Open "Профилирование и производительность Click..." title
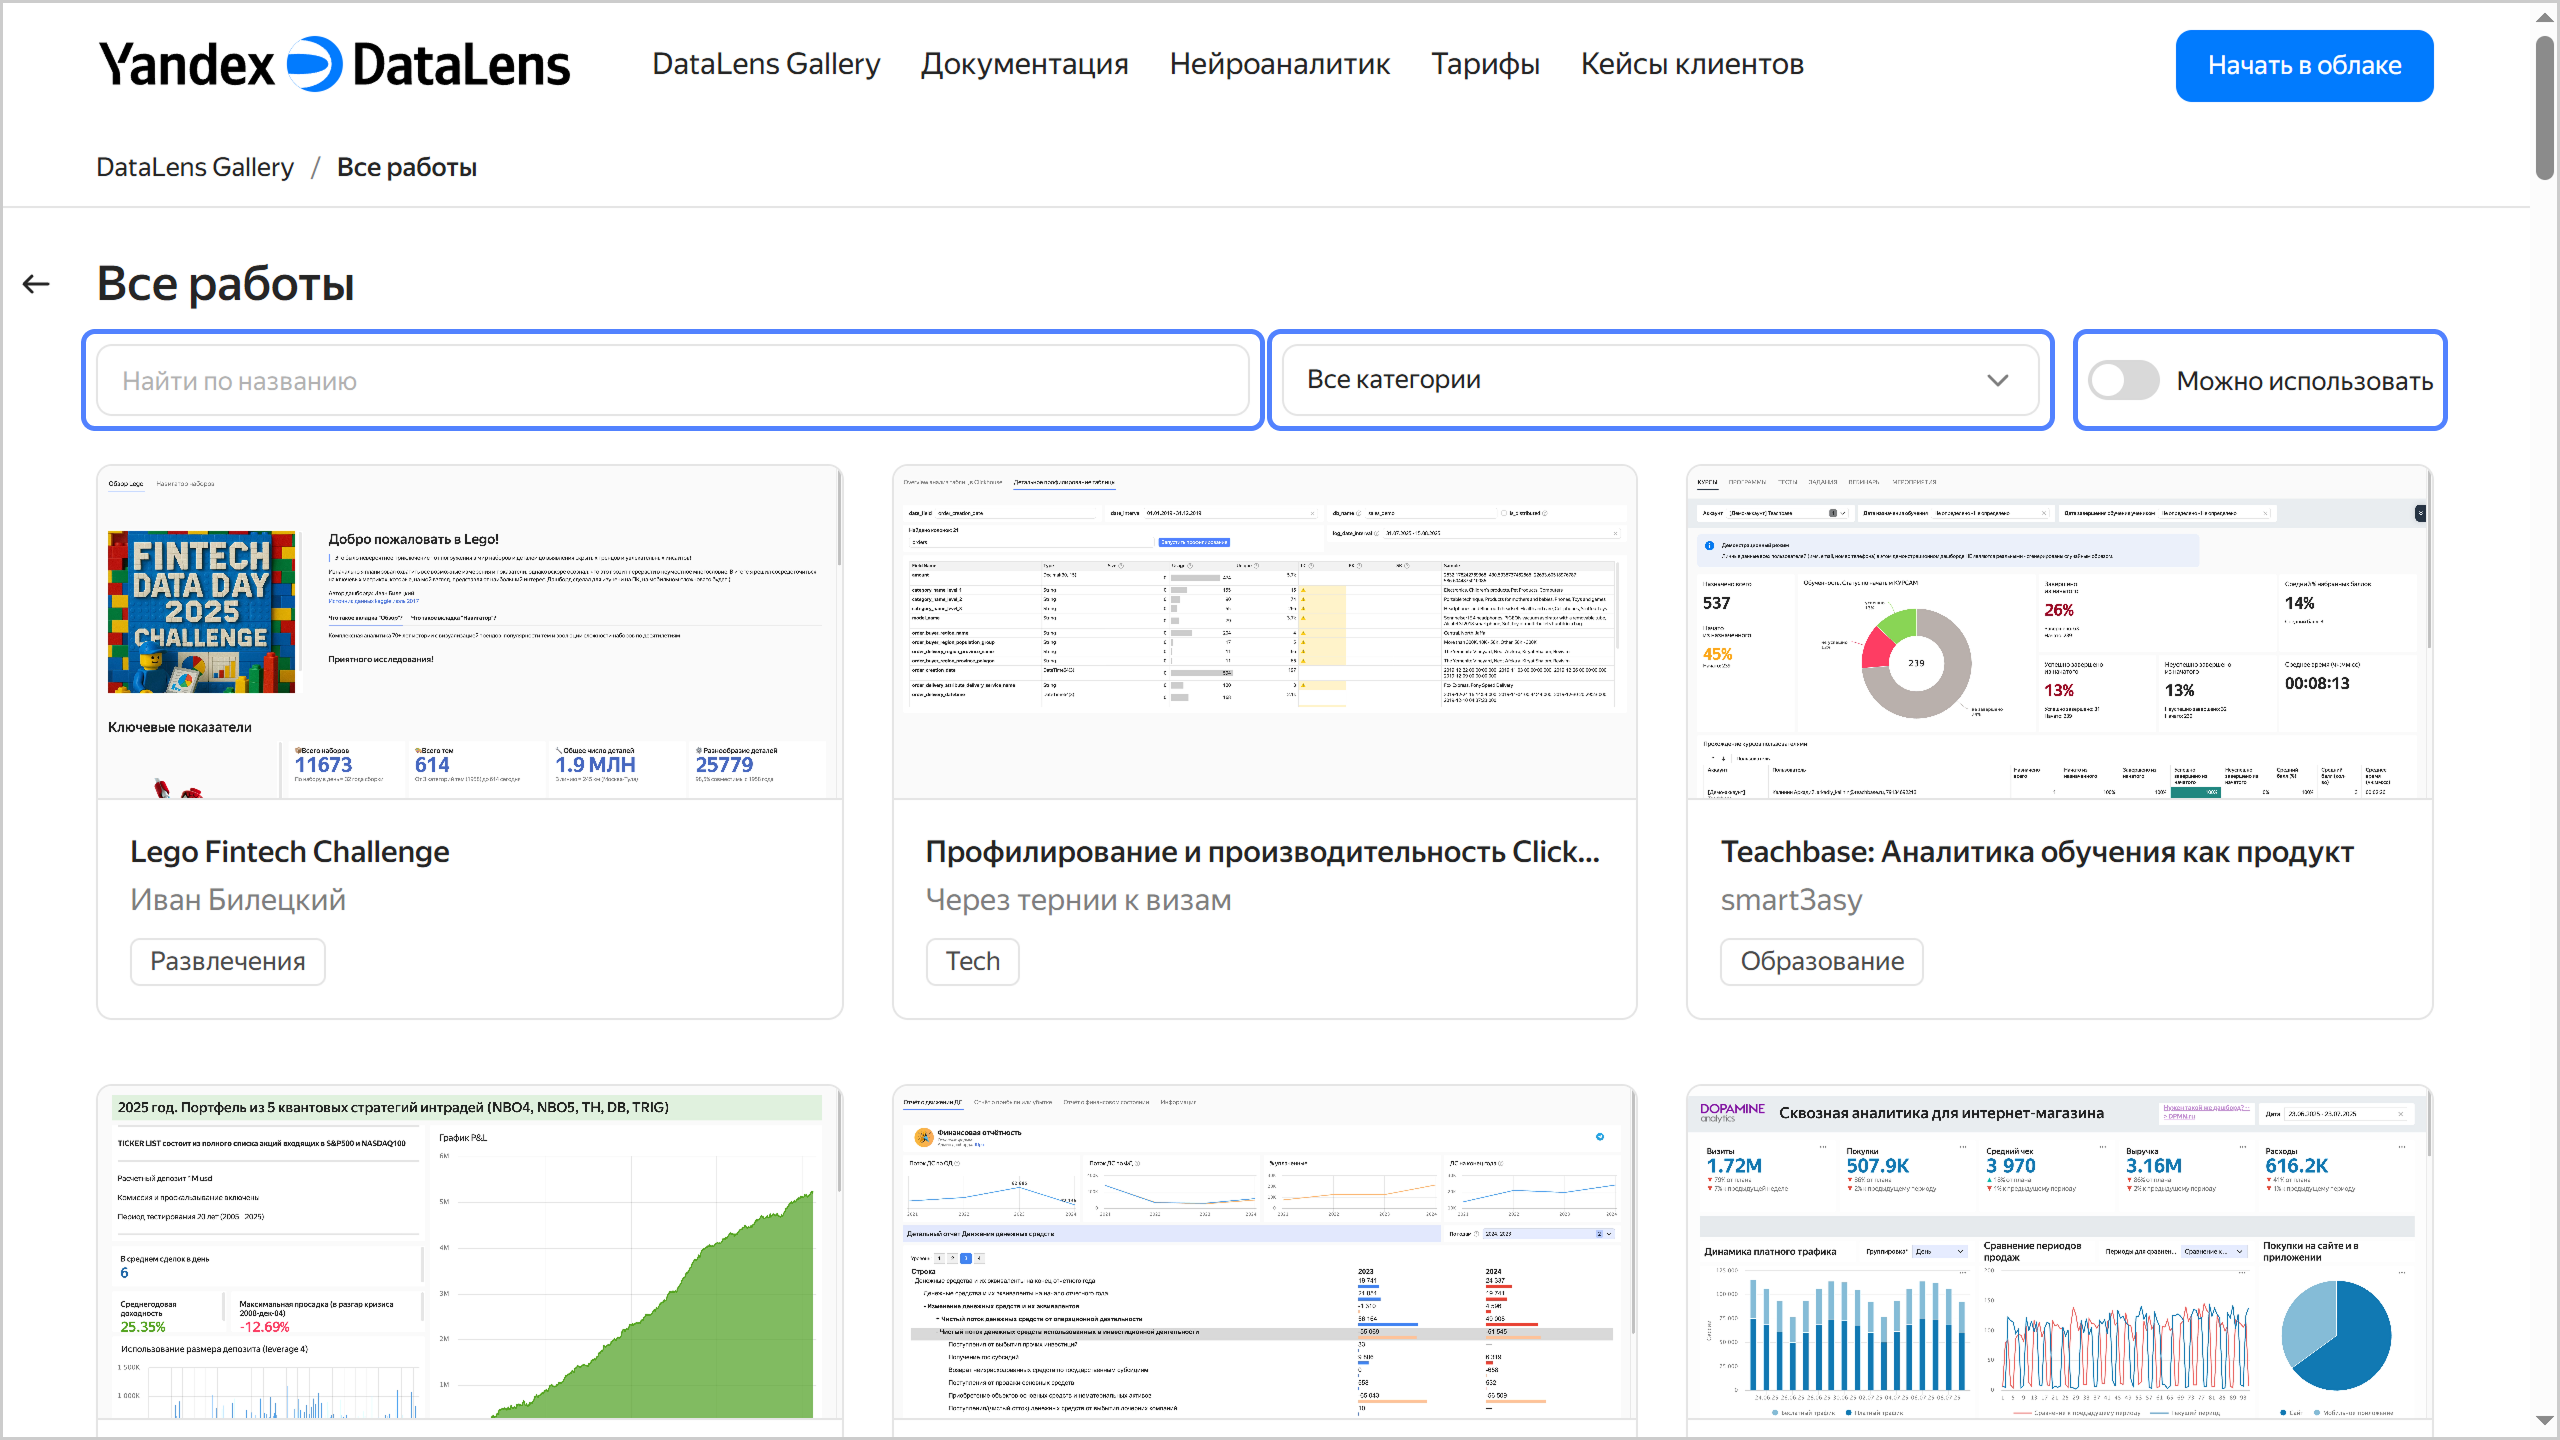The image size is (2560, 1440). pos(1262,852)
